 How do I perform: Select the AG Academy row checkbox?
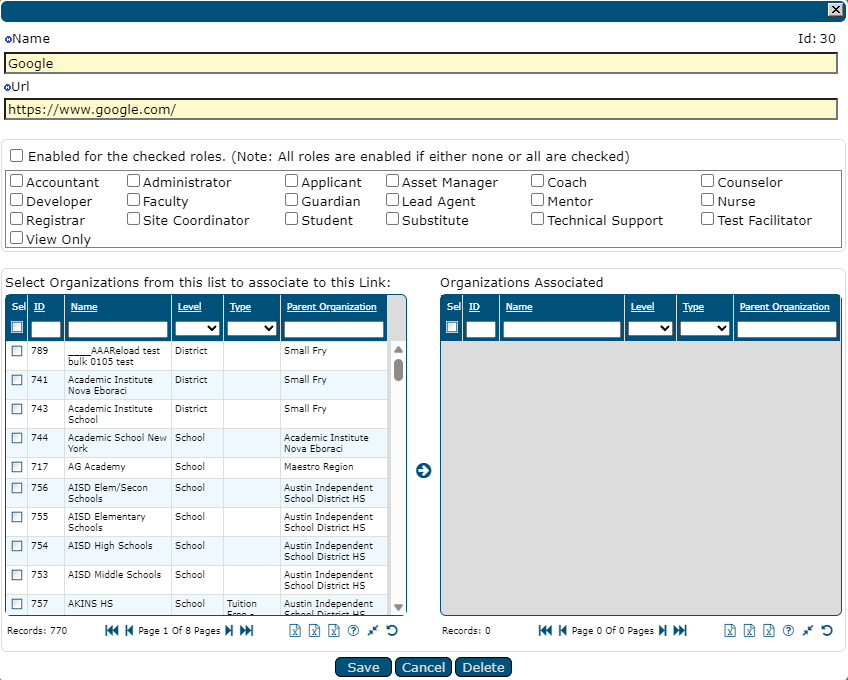click(17, 467)
